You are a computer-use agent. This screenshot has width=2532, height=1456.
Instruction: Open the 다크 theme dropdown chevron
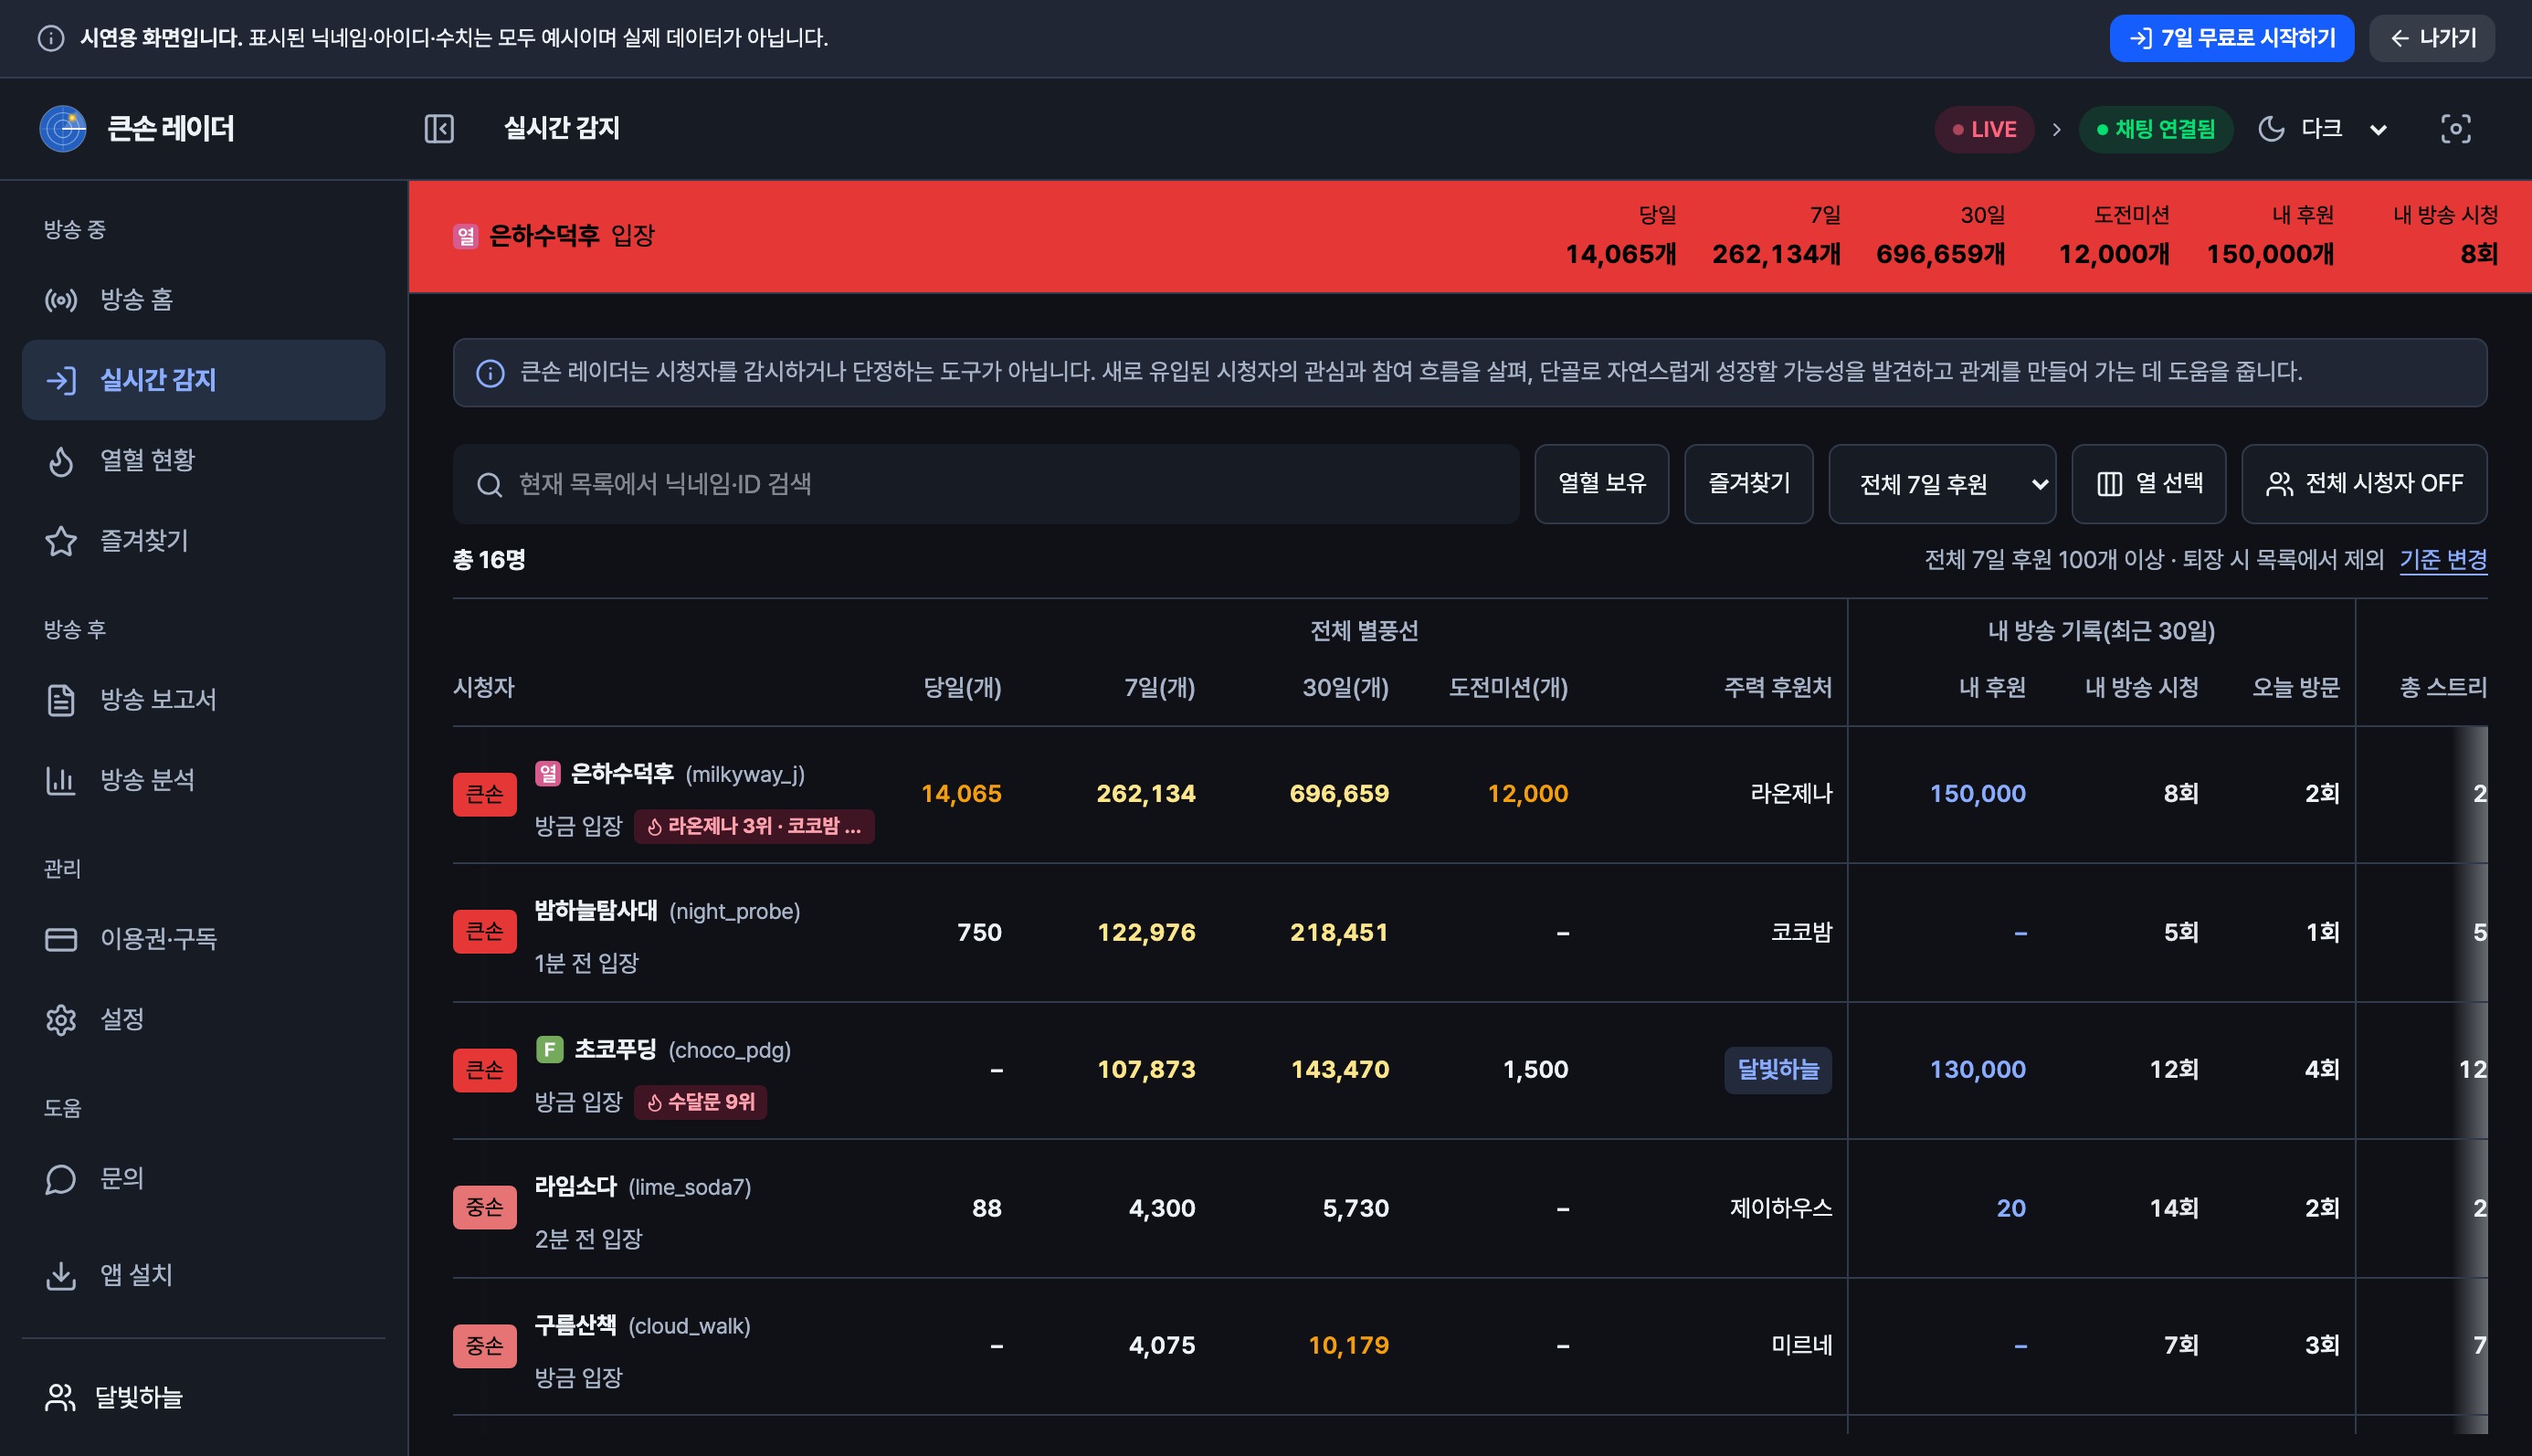pos(2379,130)
